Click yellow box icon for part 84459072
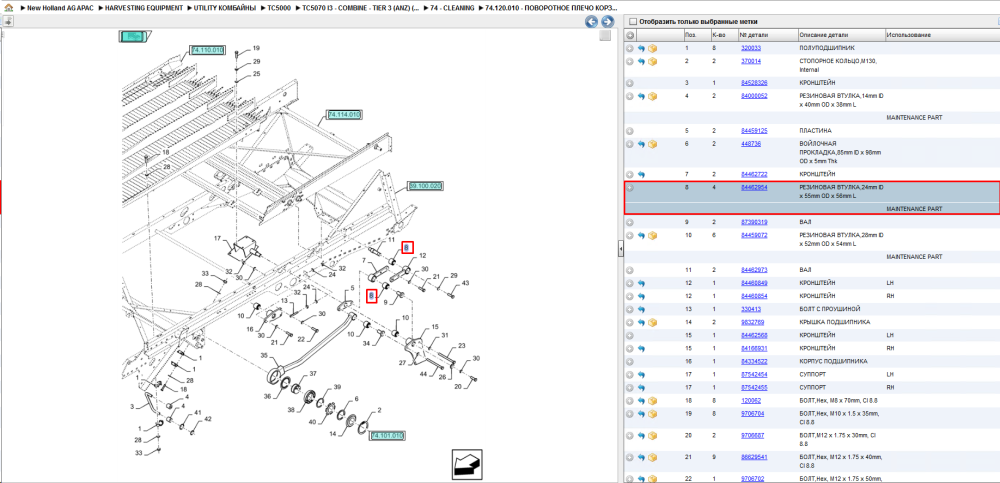 tap(652, 235)
